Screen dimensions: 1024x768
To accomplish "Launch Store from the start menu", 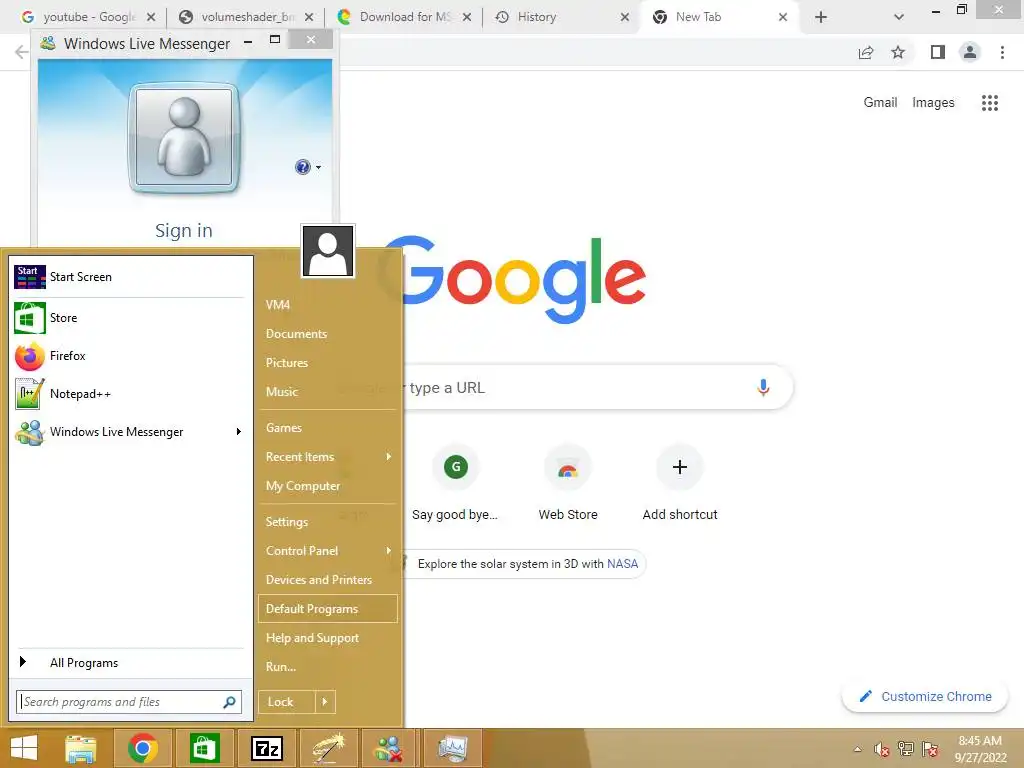I will pos(129,318).
